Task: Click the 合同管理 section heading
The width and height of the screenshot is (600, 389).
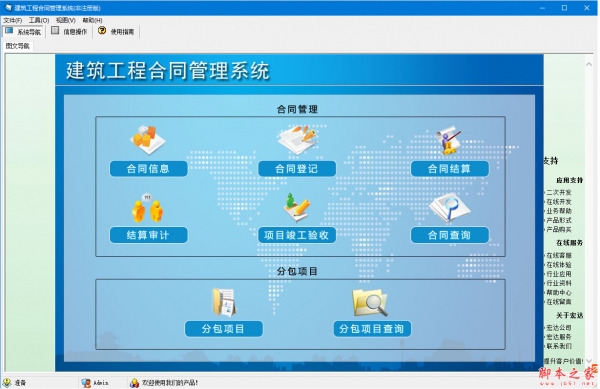Action: 297,109
